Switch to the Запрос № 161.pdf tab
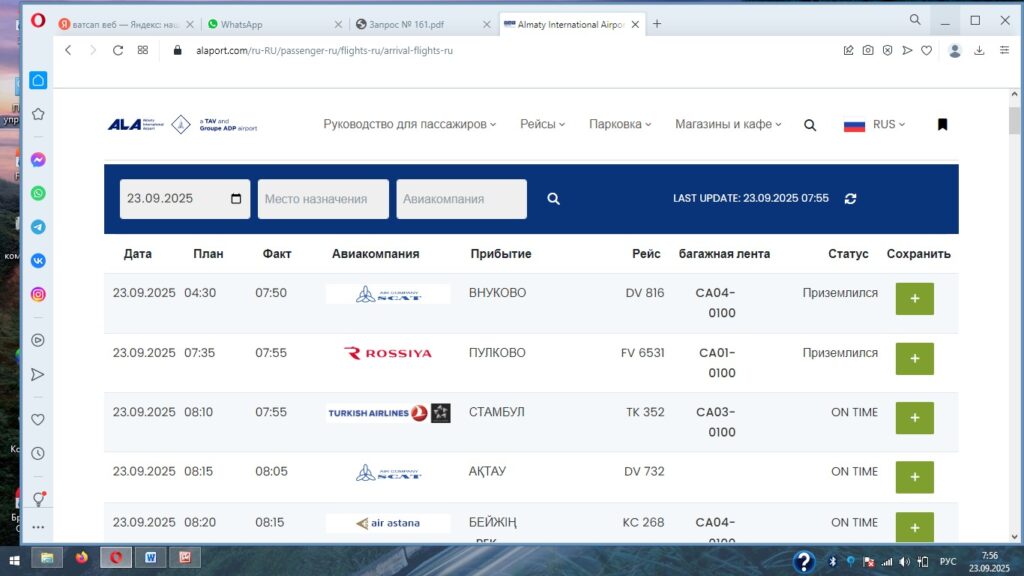1024x576 pixels. [418, 23]
